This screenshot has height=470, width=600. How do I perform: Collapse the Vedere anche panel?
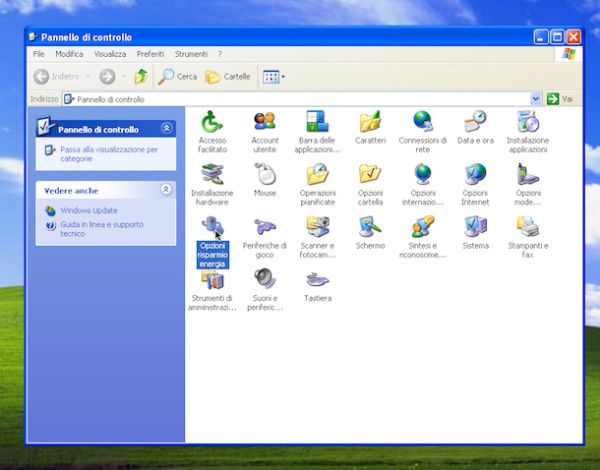pos(166,189)
